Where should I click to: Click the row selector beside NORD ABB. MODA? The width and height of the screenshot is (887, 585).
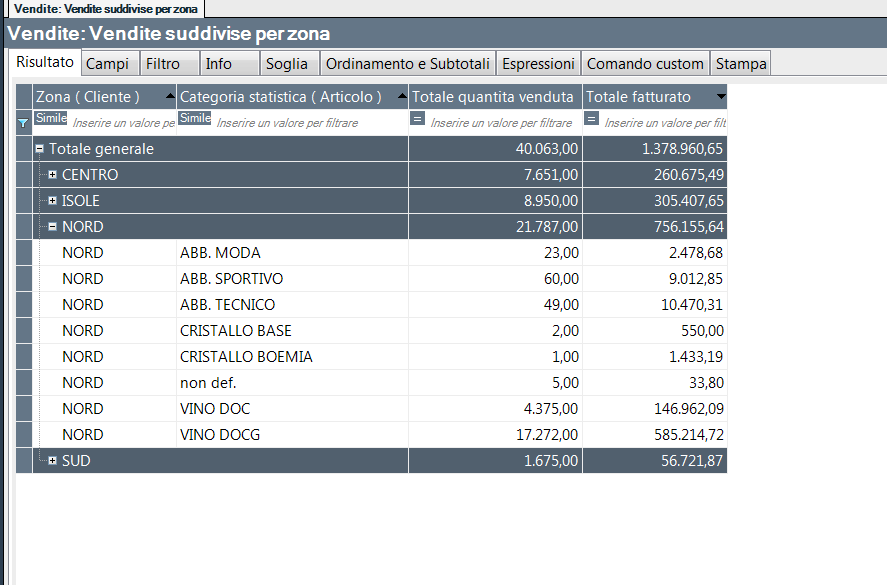(x=25, y=253)
